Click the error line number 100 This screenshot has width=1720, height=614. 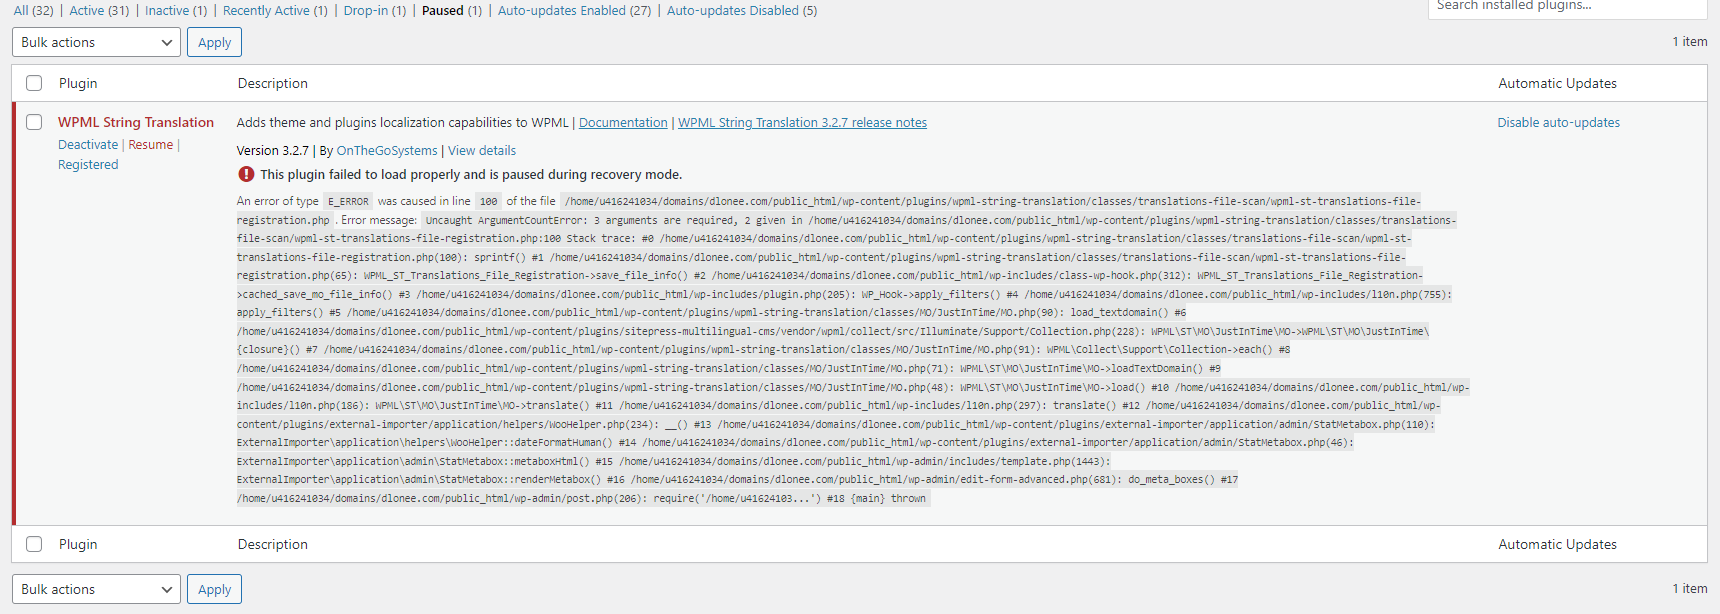(x=488, y=201)
